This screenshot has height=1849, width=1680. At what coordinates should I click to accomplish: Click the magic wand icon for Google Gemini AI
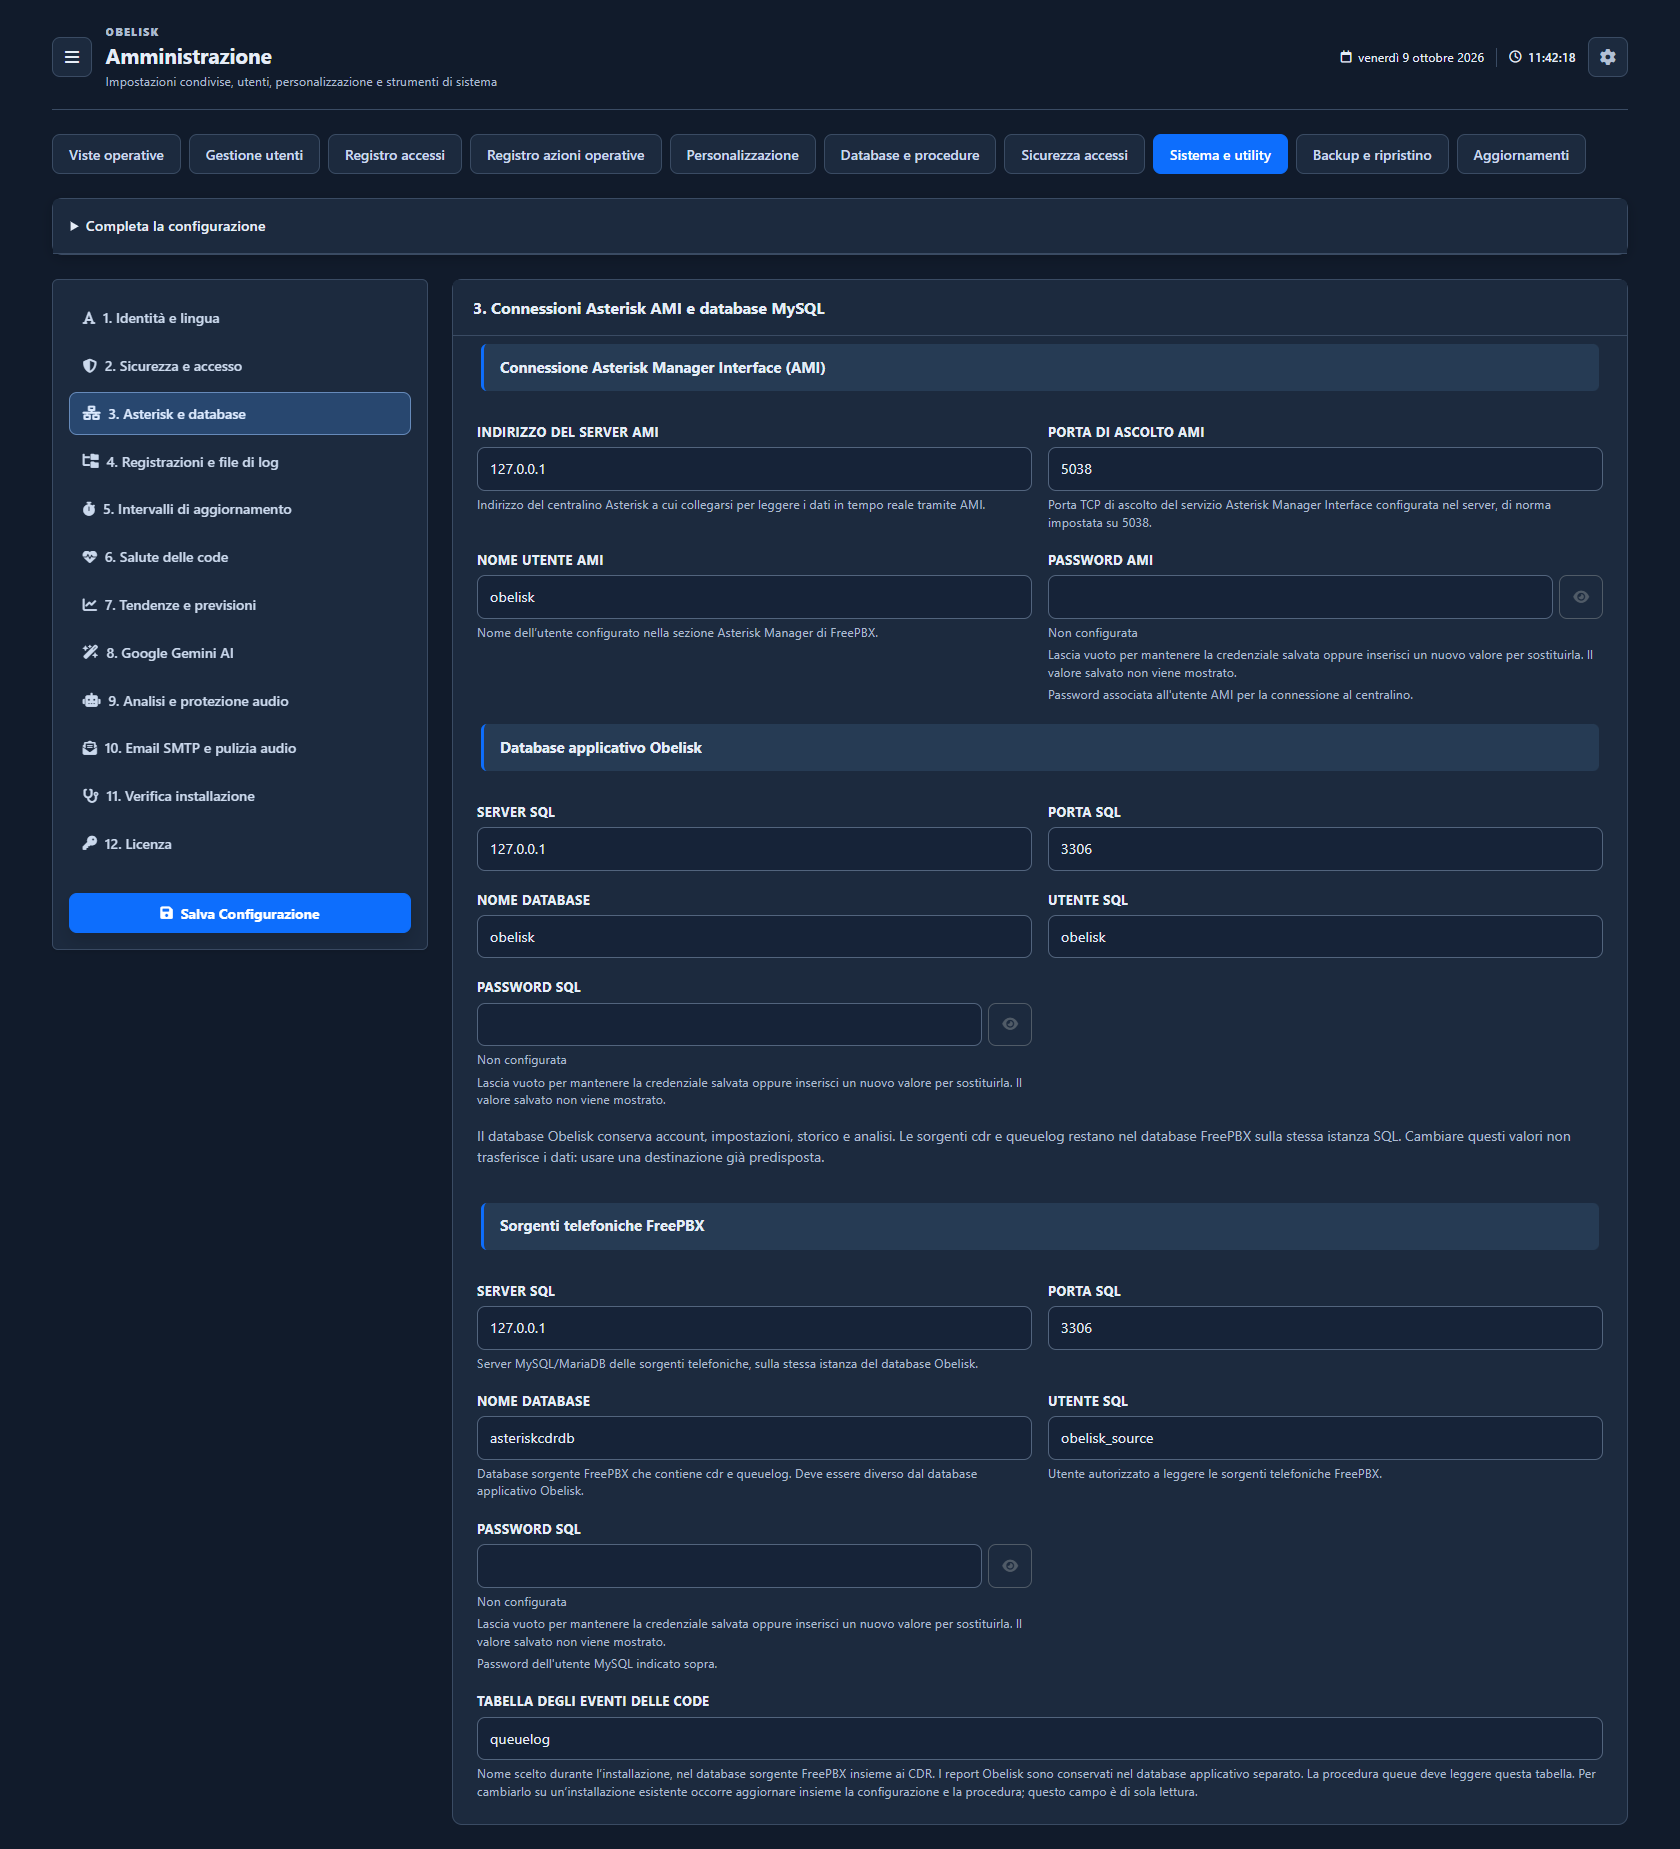(x=91, y=653)
